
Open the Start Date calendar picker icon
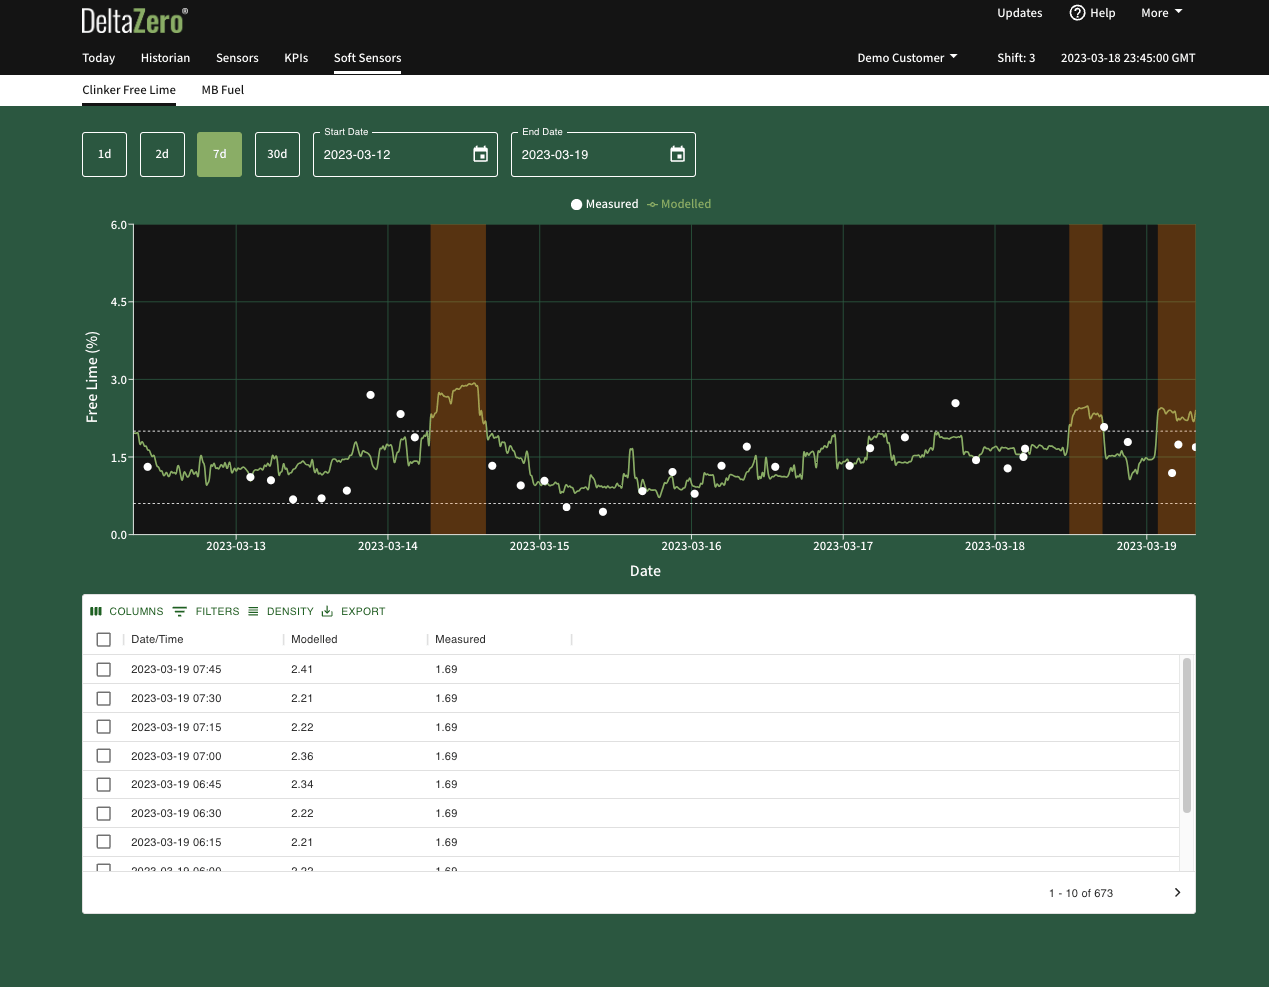pyautogui.click(x=480, y=154)
